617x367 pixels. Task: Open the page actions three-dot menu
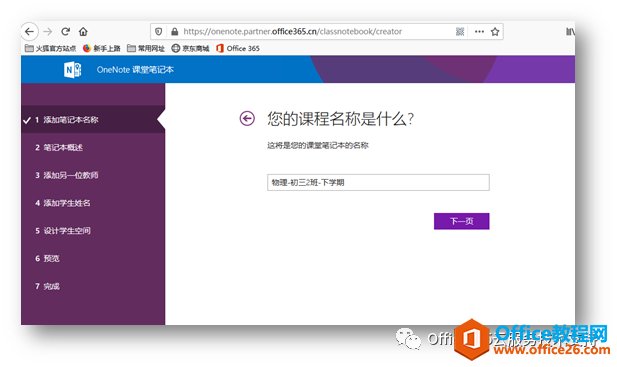coord(479,31)
